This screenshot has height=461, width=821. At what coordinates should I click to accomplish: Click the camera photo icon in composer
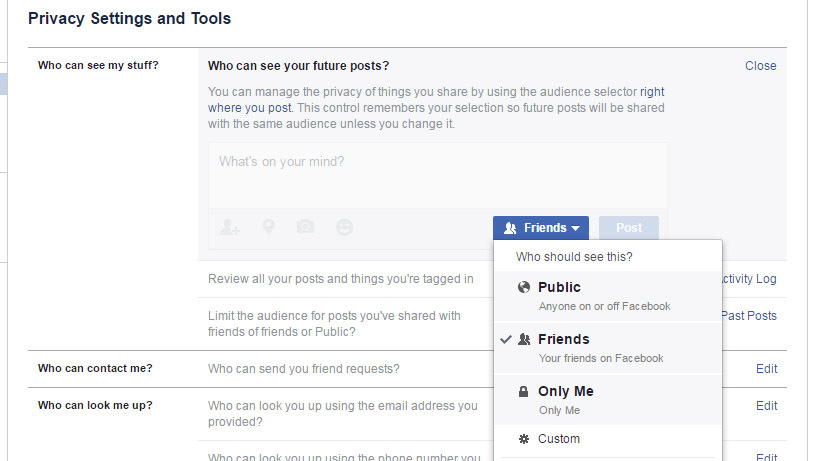pos(305,226)
